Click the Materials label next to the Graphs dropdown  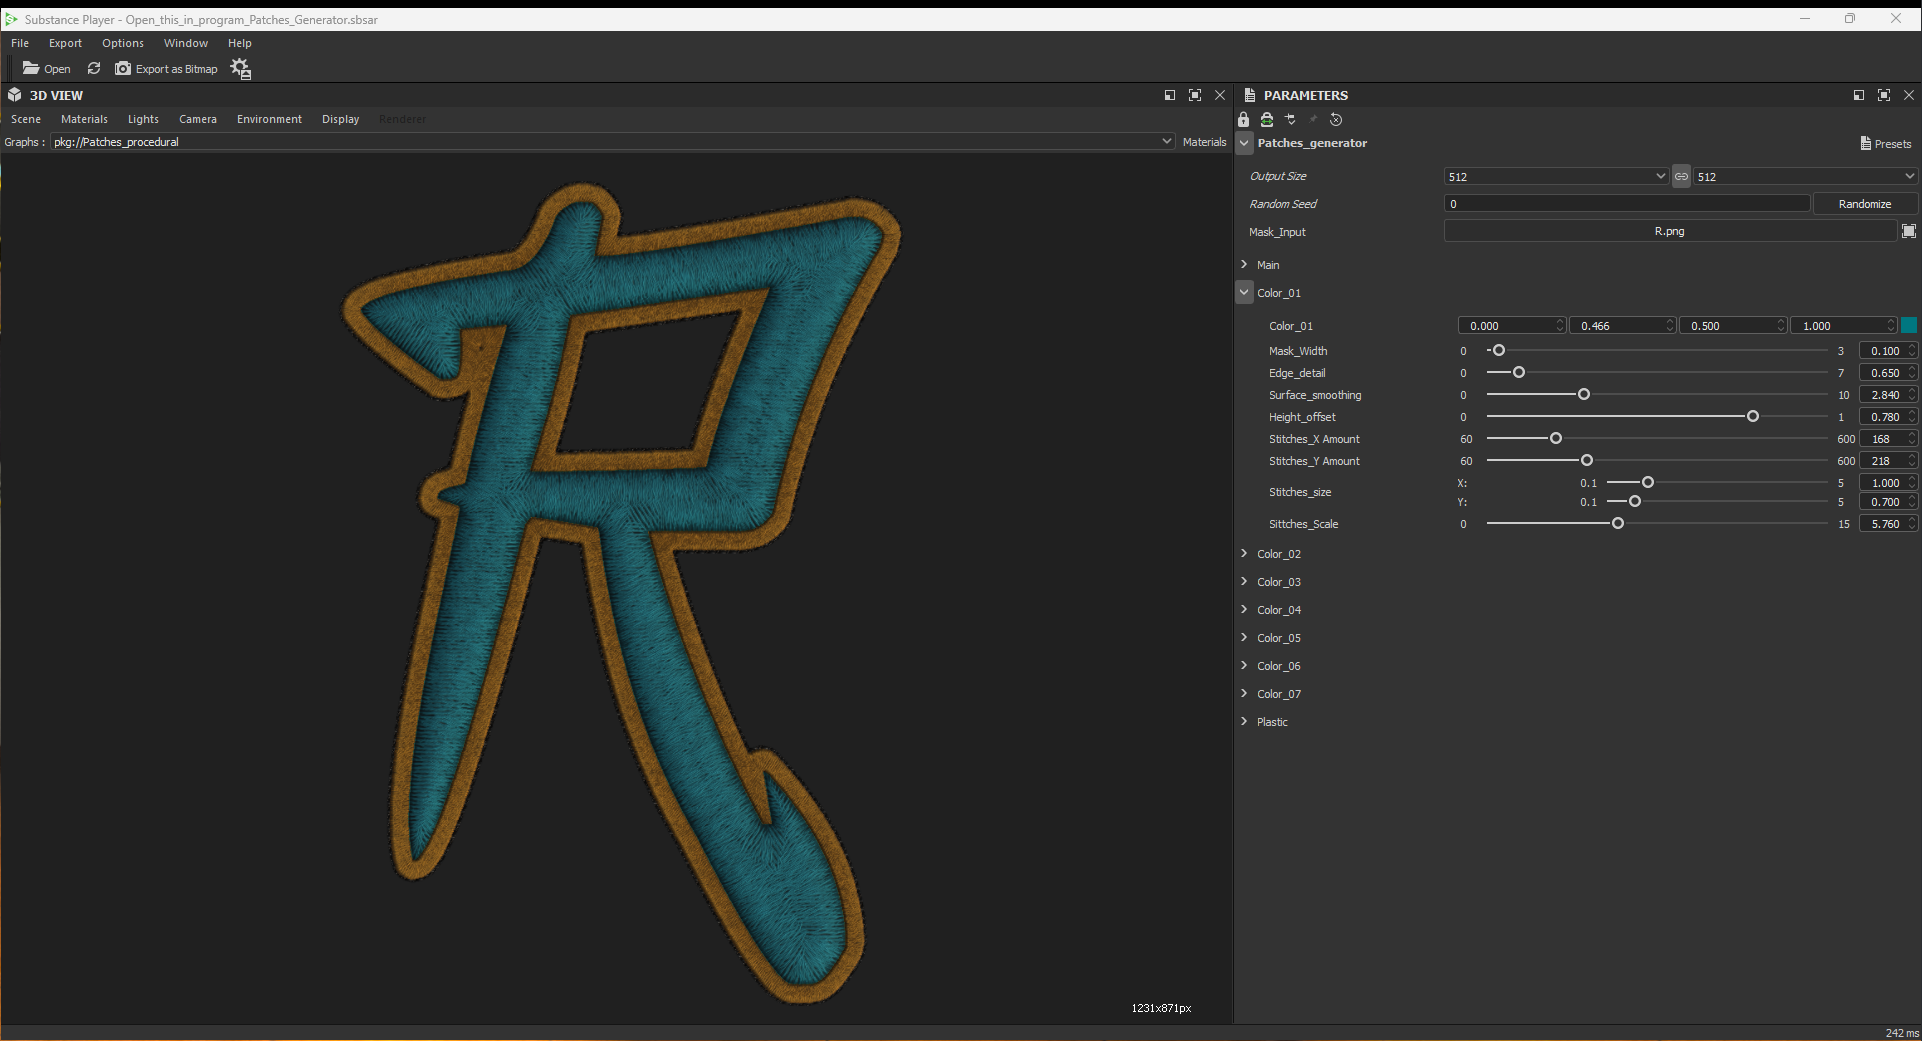1204,142
